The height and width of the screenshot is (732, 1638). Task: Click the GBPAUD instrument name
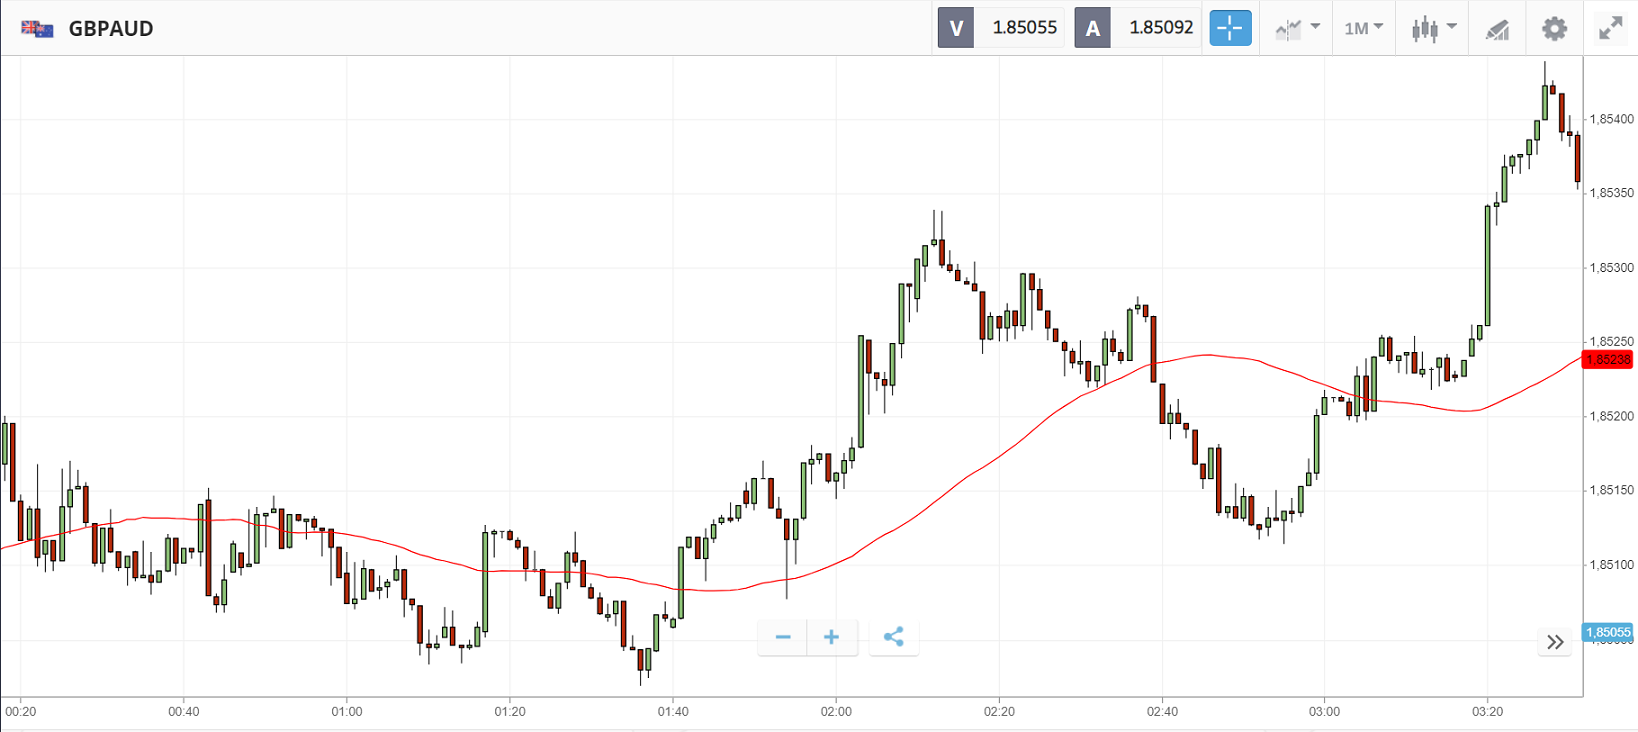point(111,28)
